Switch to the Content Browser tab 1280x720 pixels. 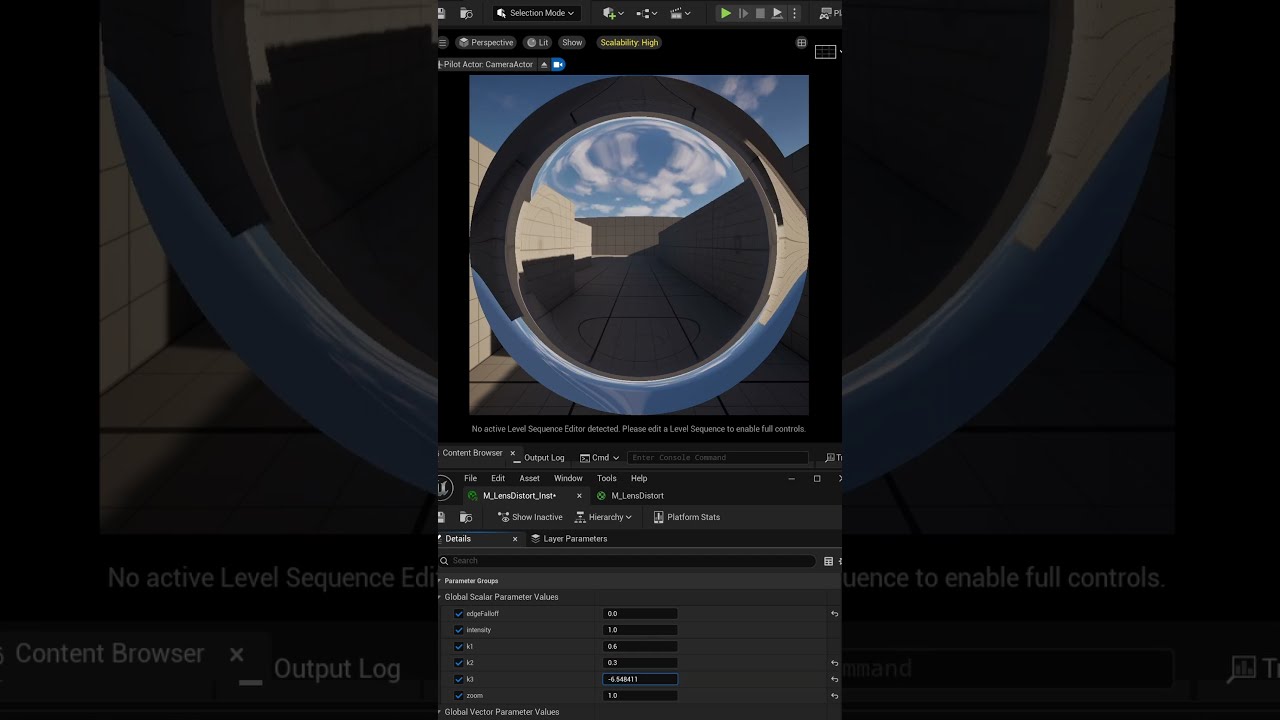(472, 453)
